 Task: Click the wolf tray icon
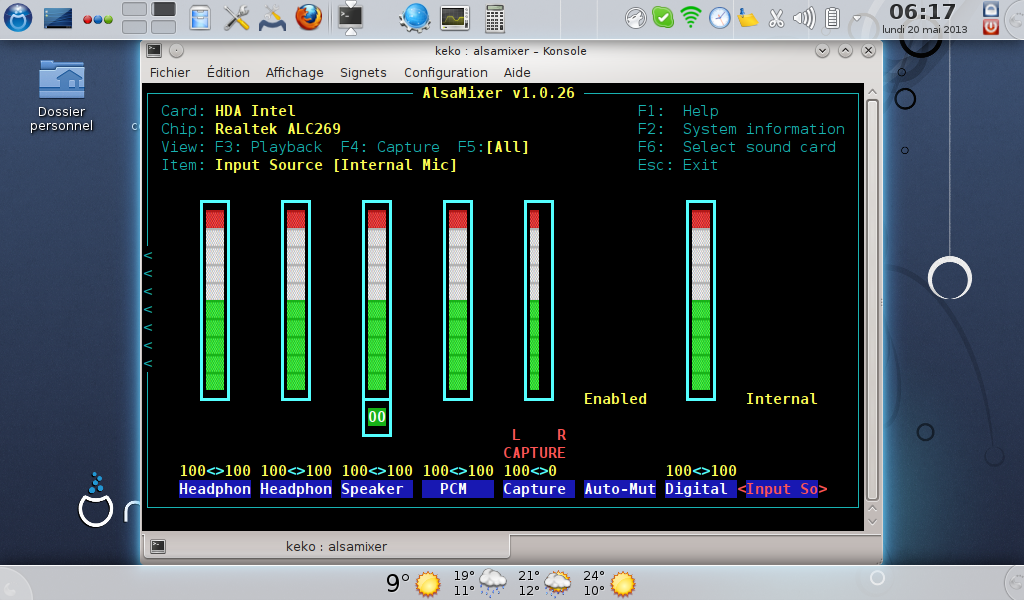635,18
